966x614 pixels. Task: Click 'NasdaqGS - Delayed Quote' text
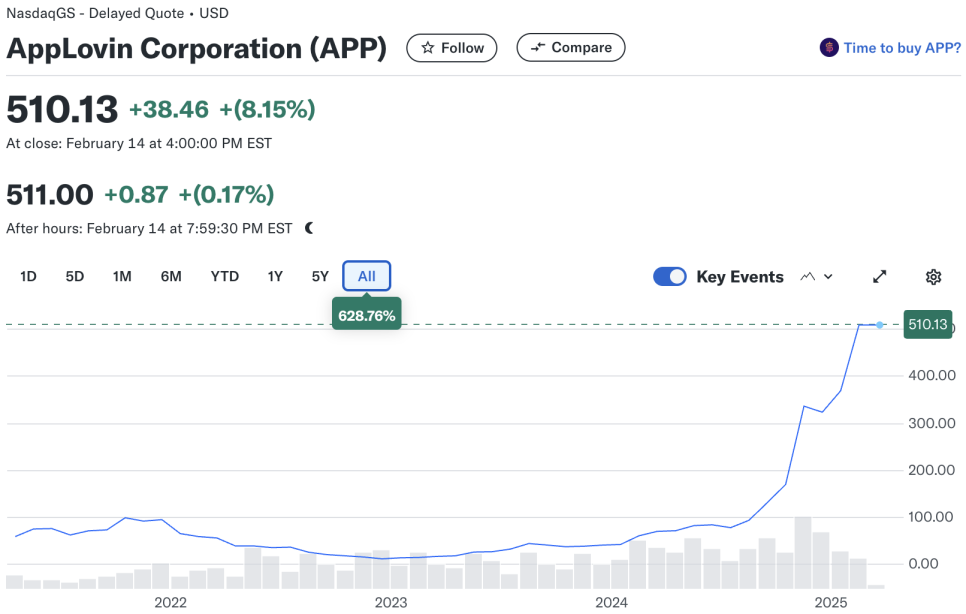[95, 14]
